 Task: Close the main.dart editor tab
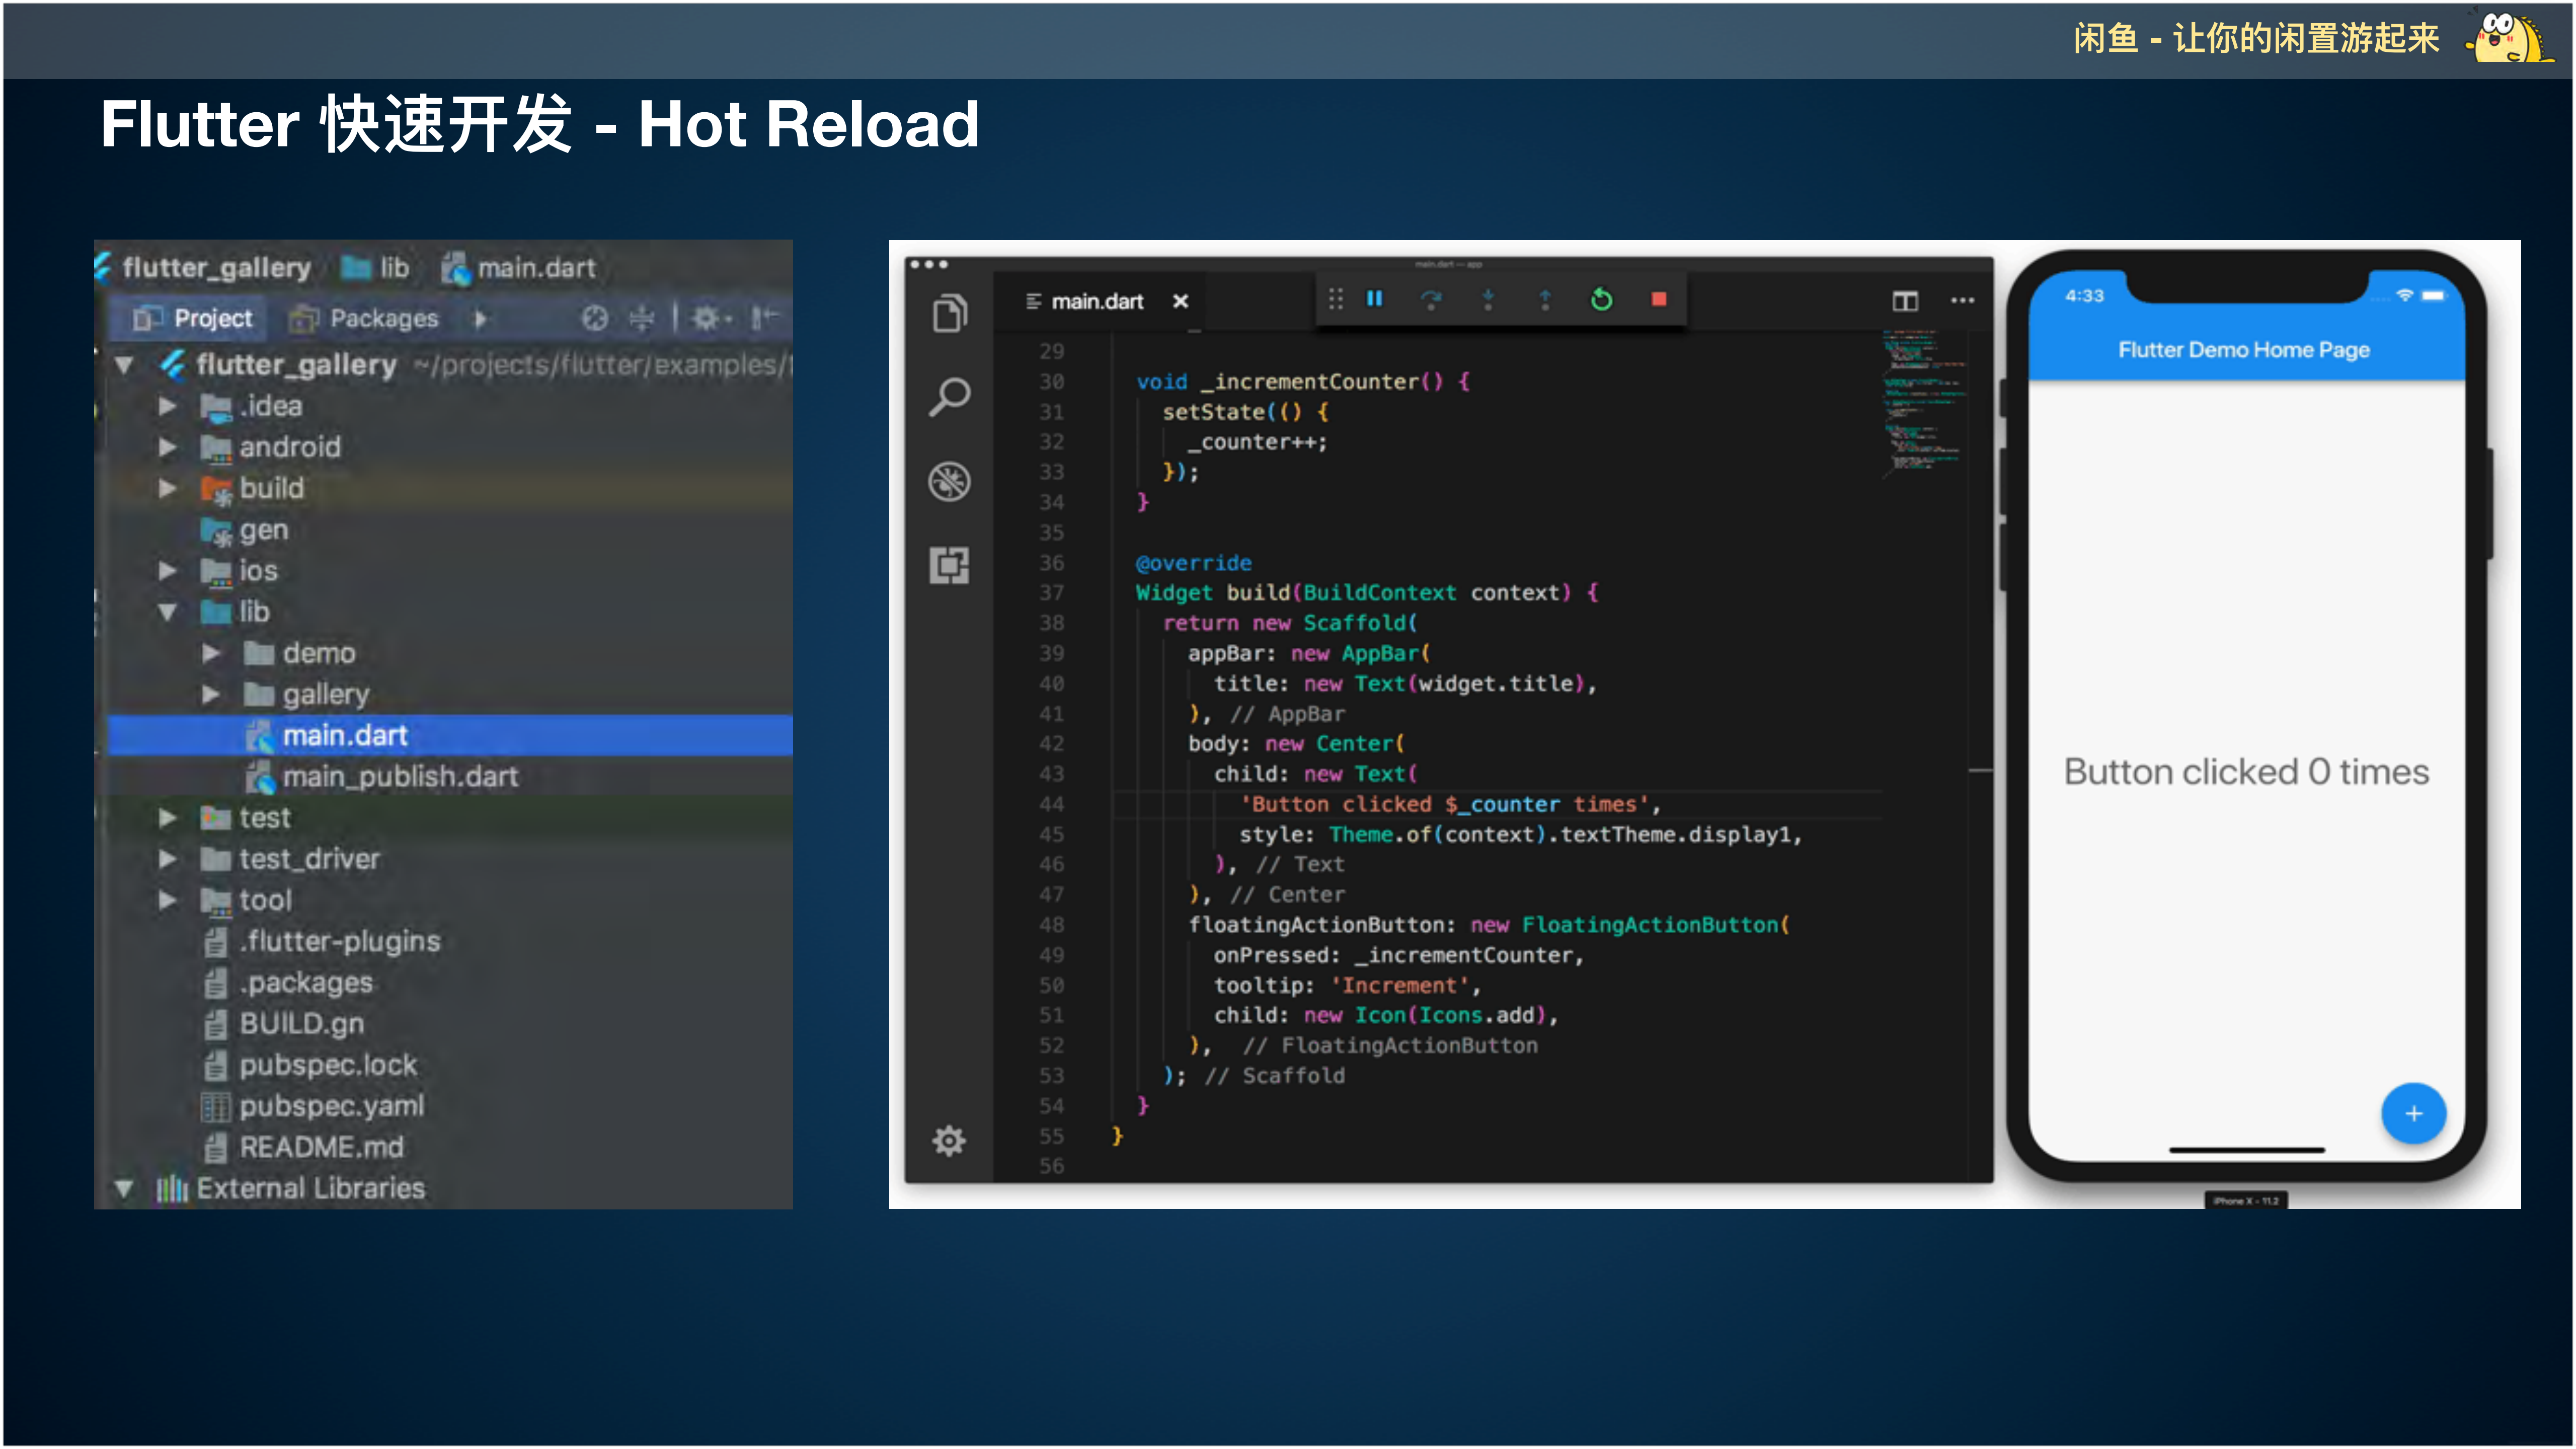[x=1180, y=301]
